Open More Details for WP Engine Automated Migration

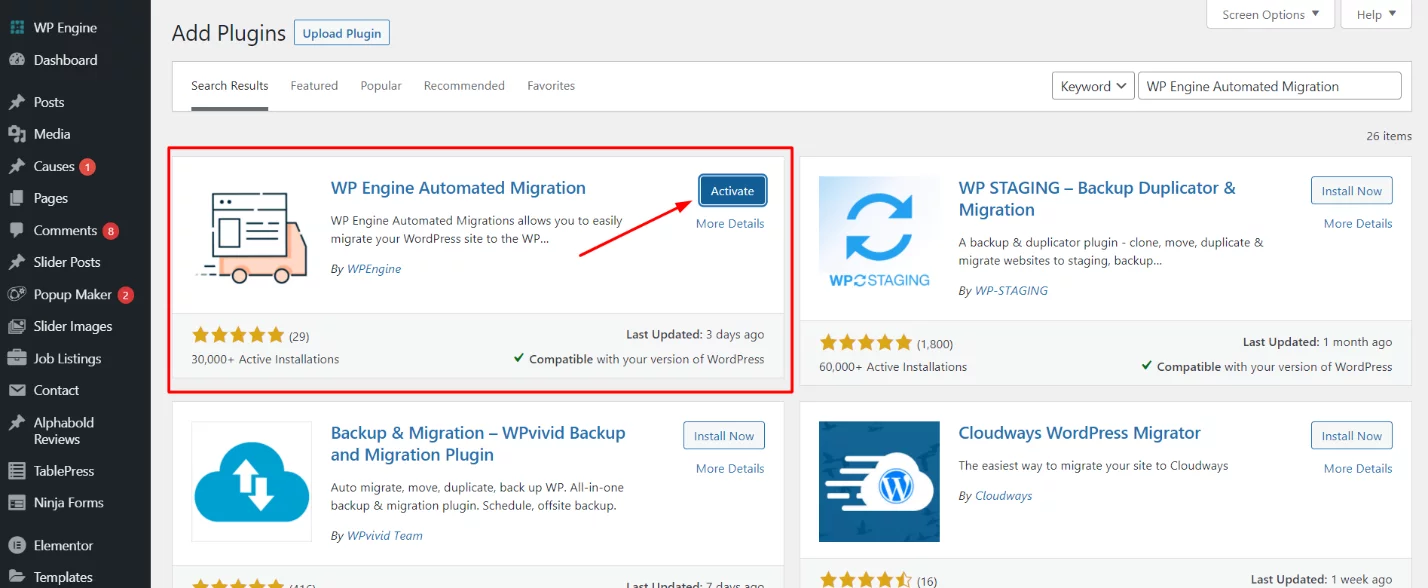pyautogui.click(x=730, y=224)
